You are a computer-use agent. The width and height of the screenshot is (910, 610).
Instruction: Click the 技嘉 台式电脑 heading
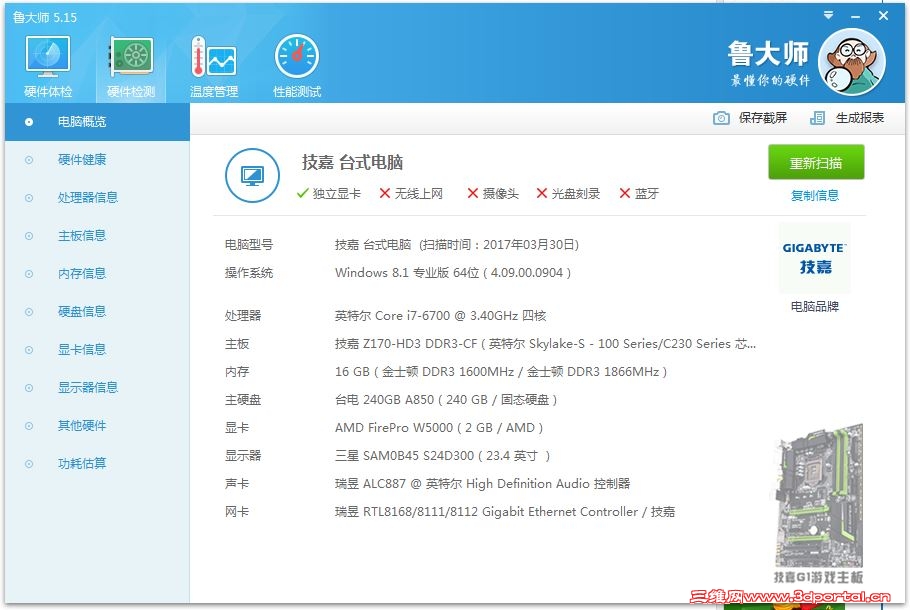pos(352,163)
